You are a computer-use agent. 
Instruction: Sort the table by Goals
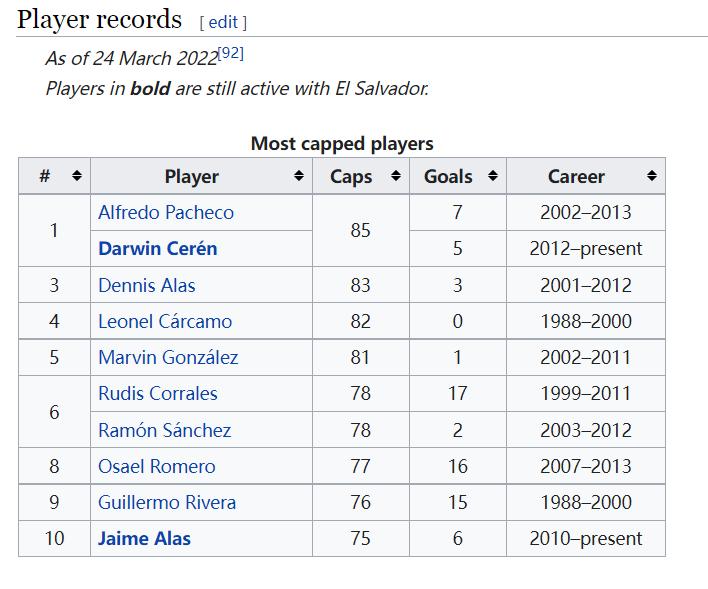pos(492,176)
